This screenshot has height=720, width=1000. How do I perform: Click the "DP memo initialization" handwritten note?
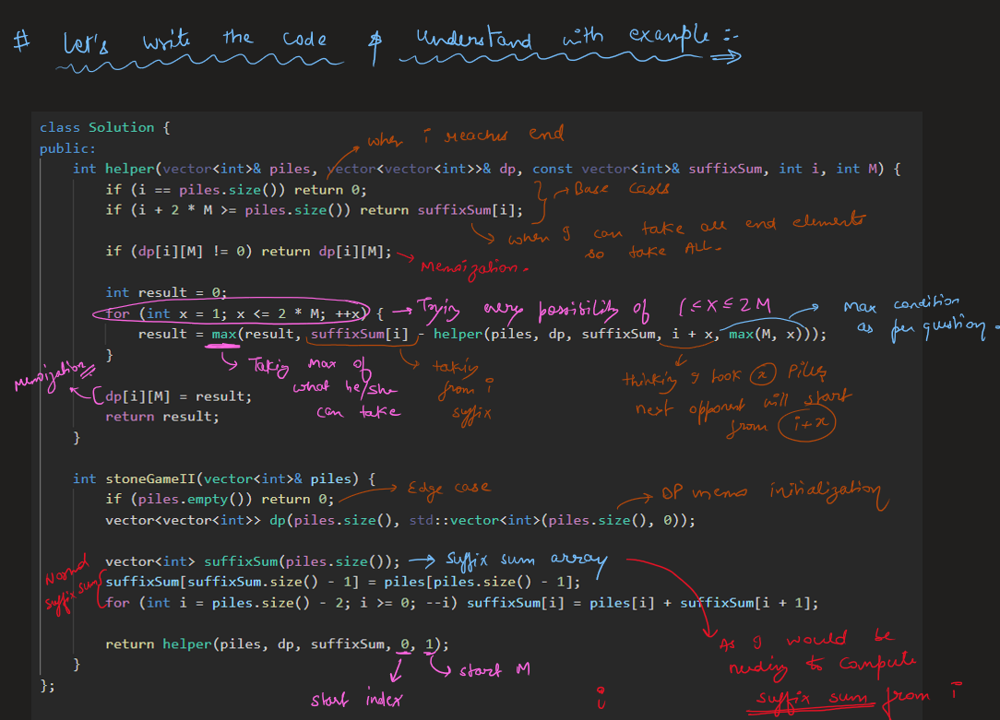pyautogui.click(x=770, y=492)
